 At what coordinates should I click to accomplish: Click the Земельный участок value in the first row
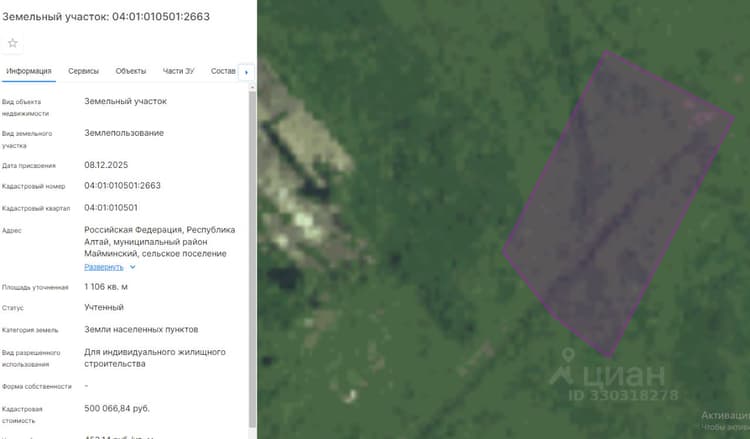(x=125, y=101)
